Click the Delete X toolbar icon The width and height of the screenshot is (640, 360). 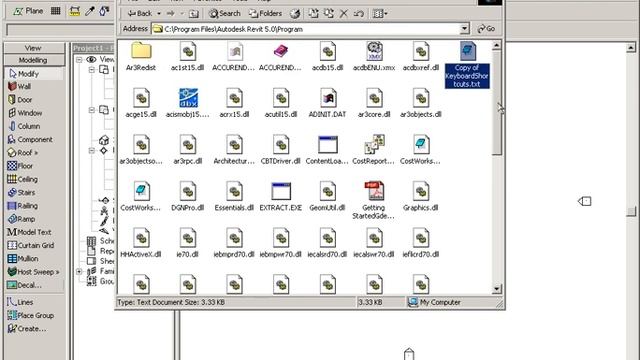(x=344, y=13)
